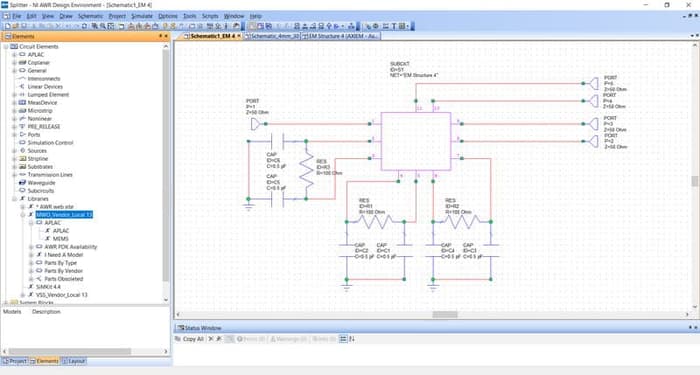The height and width of the screenshot is (375, 700).
Task: Close the Elements panel
Action: point(167,36)
